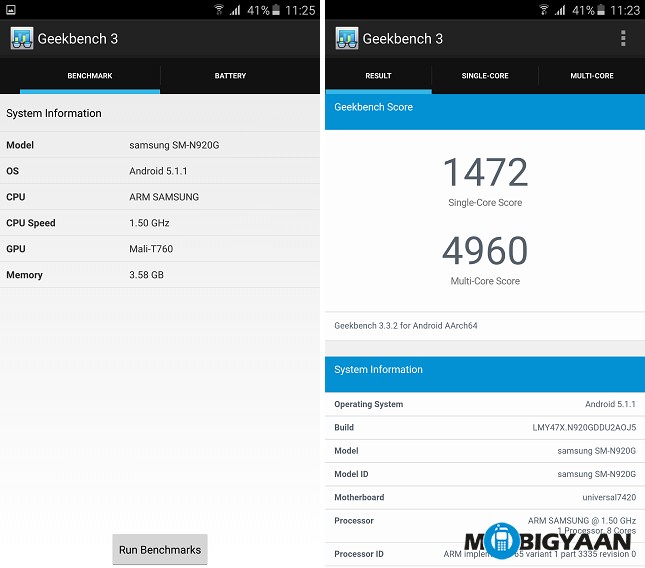Tap 'Geekbench 3' title on right screen

pos(403,39)
